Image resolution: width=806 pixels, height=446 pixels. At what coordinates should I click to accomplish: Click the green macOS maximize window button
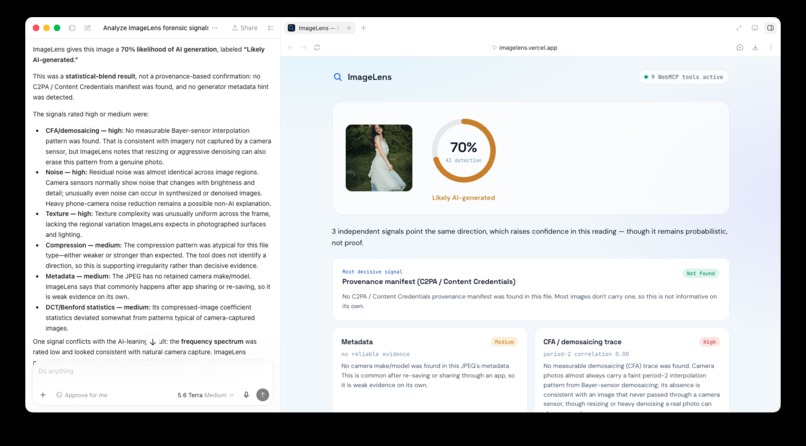click(x=57, y=28)
